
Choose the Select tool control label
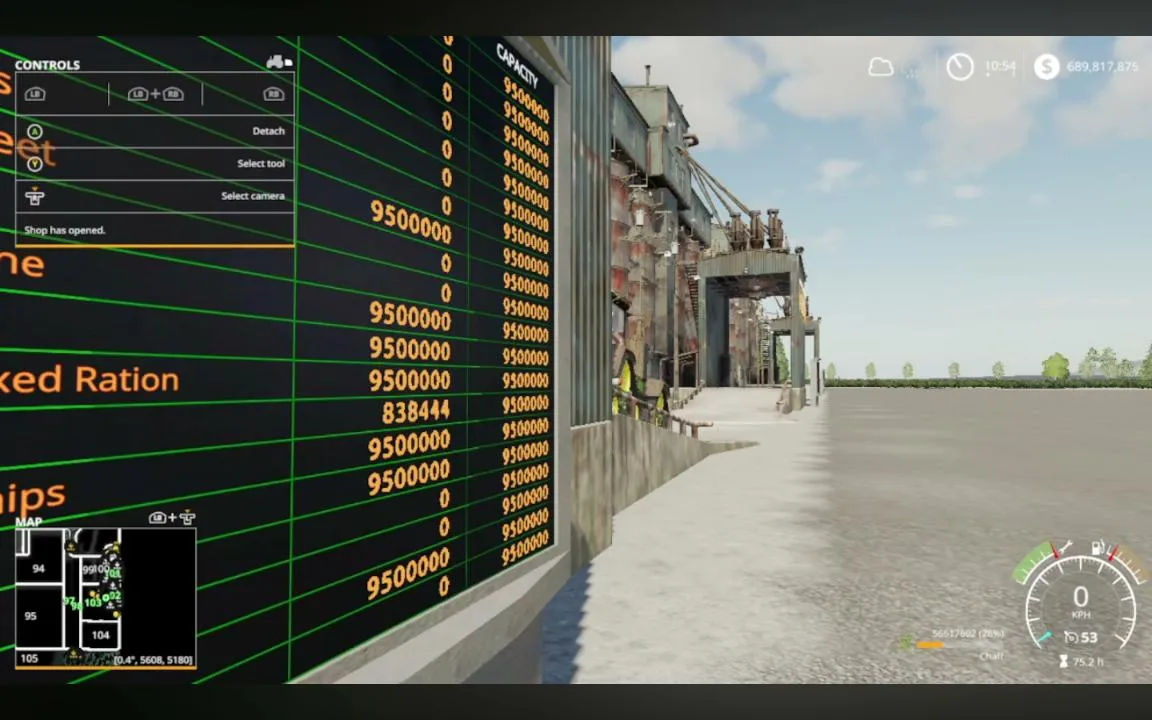tap(261, 163)
